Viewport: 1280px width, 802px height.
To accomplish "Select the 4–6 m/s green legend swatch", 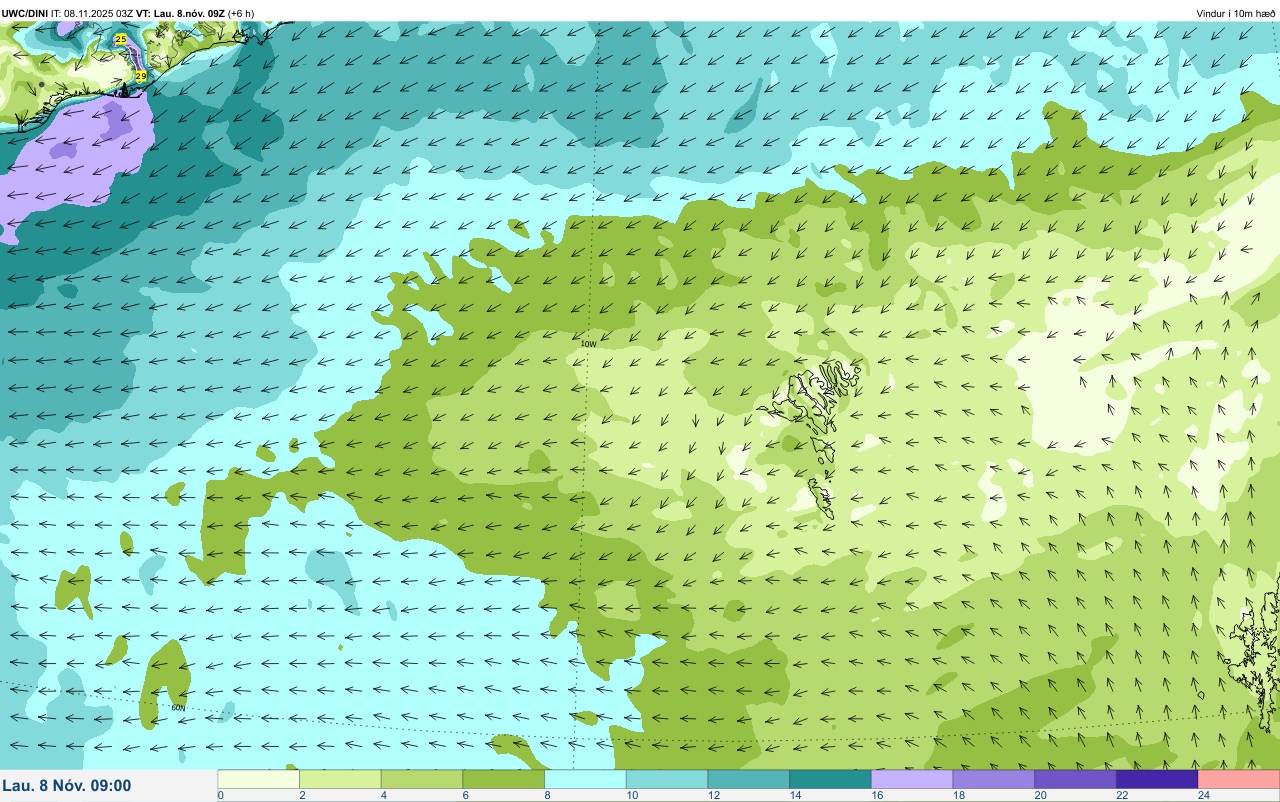I will click(x=422, y=779).
